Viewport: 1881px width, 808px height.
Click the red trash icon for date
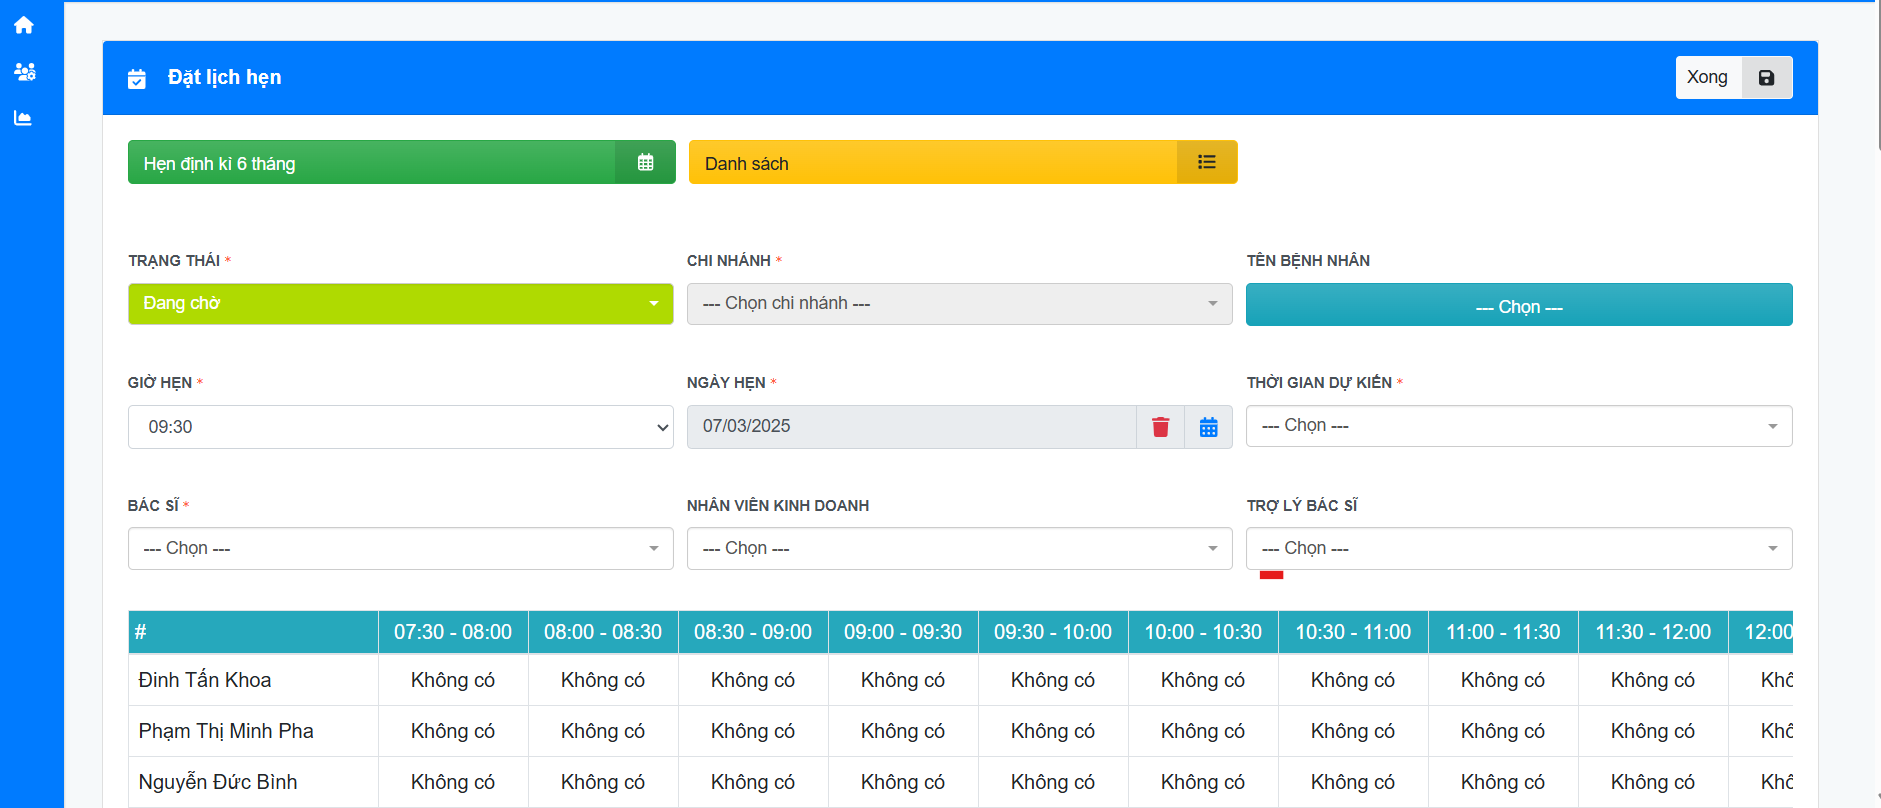(1160, 427)
